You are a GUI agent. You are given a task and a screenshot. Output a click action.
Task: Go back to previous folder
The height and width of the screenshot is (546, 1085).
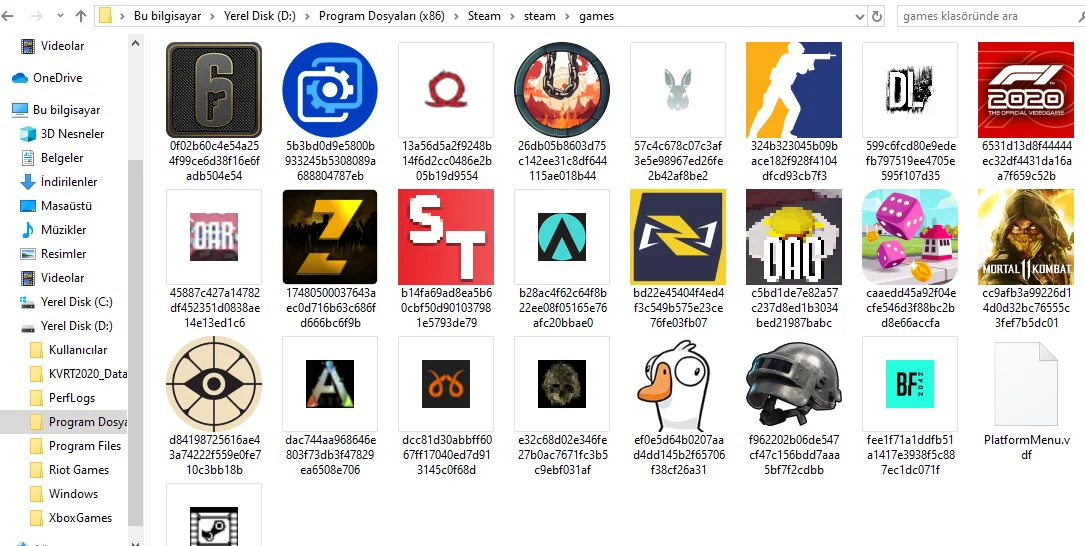(x=8, y=16)
